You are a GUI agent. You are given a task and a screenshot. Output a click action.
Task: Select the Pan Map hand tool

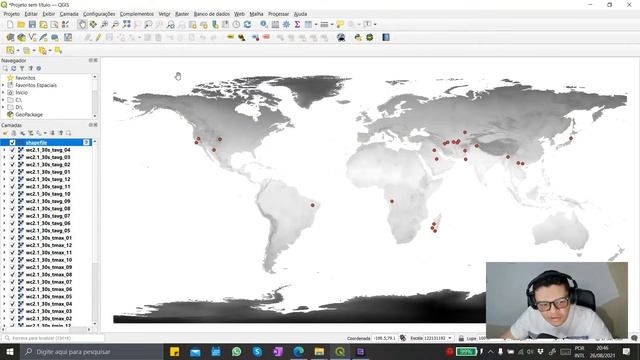82,24
